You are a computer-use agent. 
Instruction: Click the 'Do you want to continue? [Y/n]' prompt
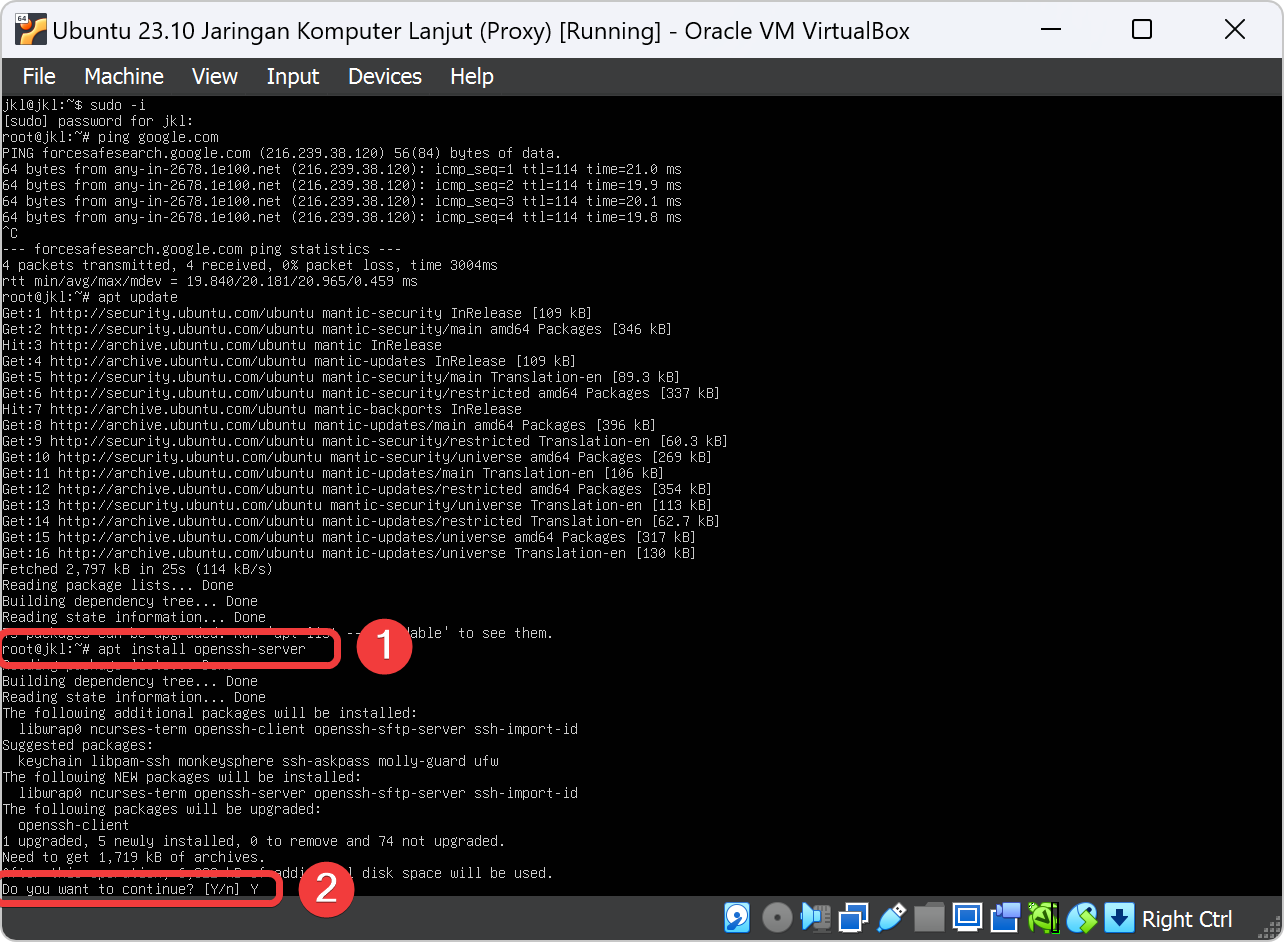pyautogui.click(x=130, y=889)
